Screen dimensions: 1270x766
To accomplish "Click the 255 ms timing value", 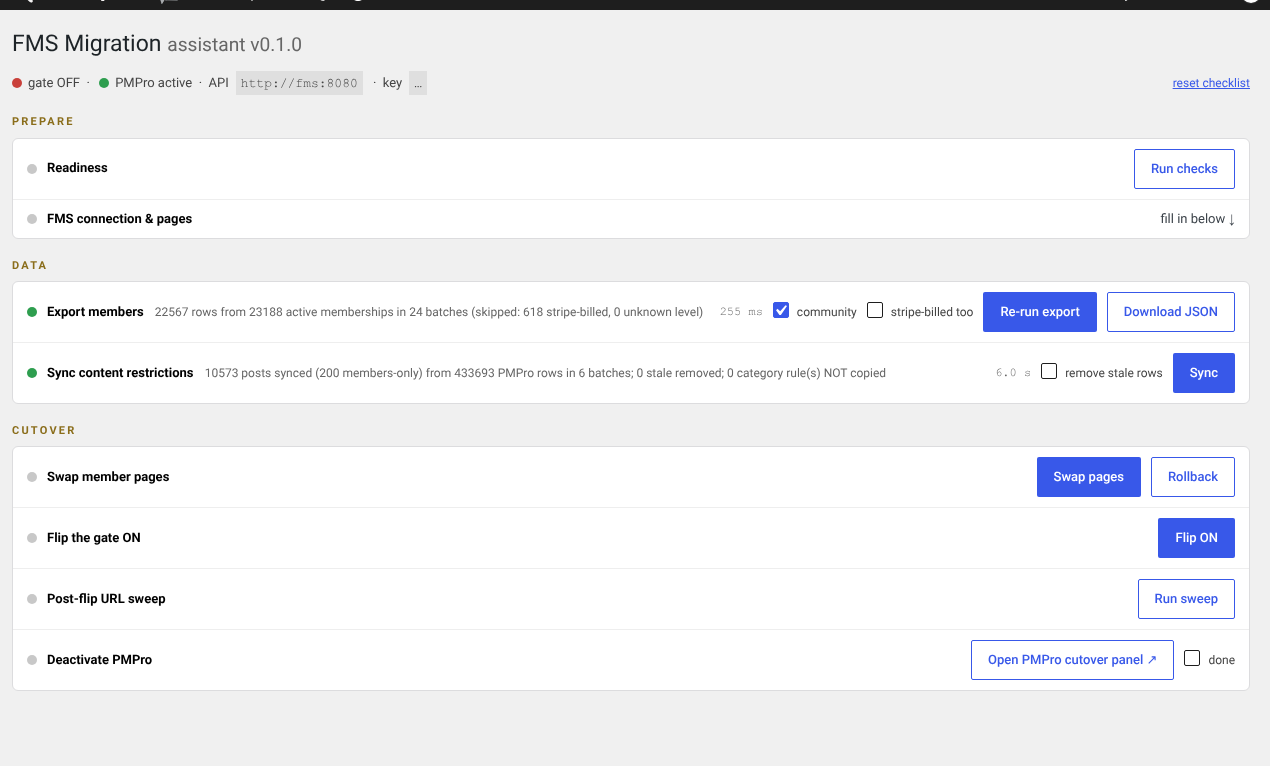I will point(741,312).
